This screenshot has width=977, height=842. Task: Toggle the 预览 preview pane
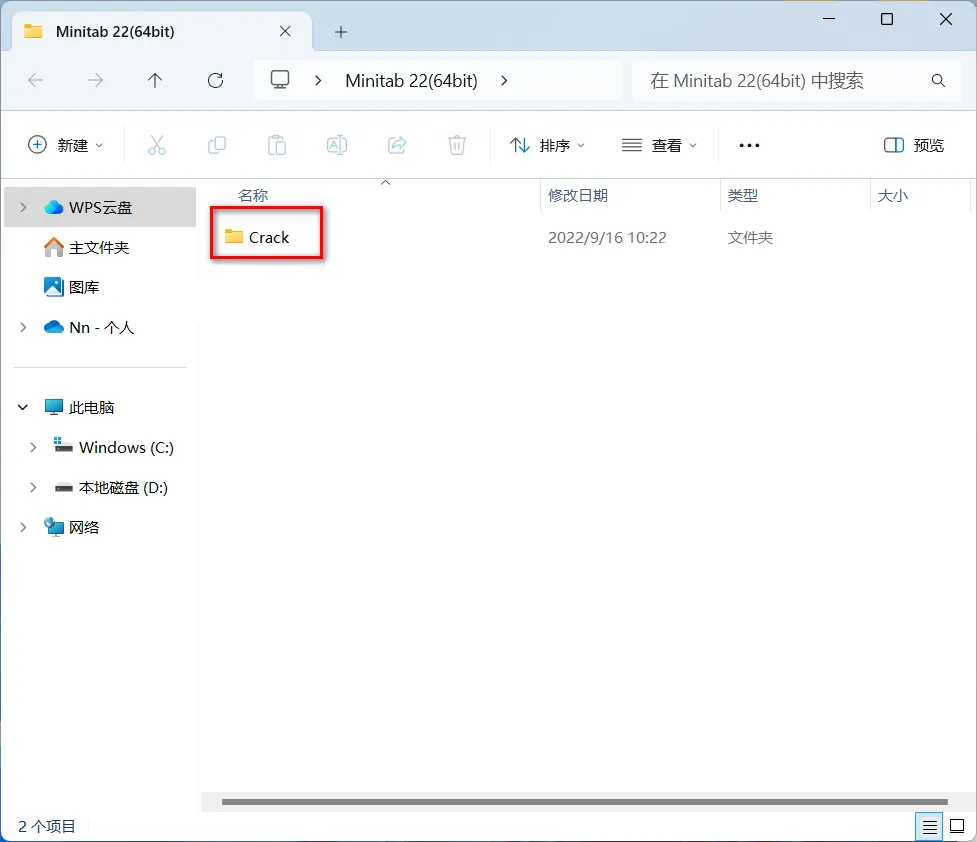tap(914, 145)
